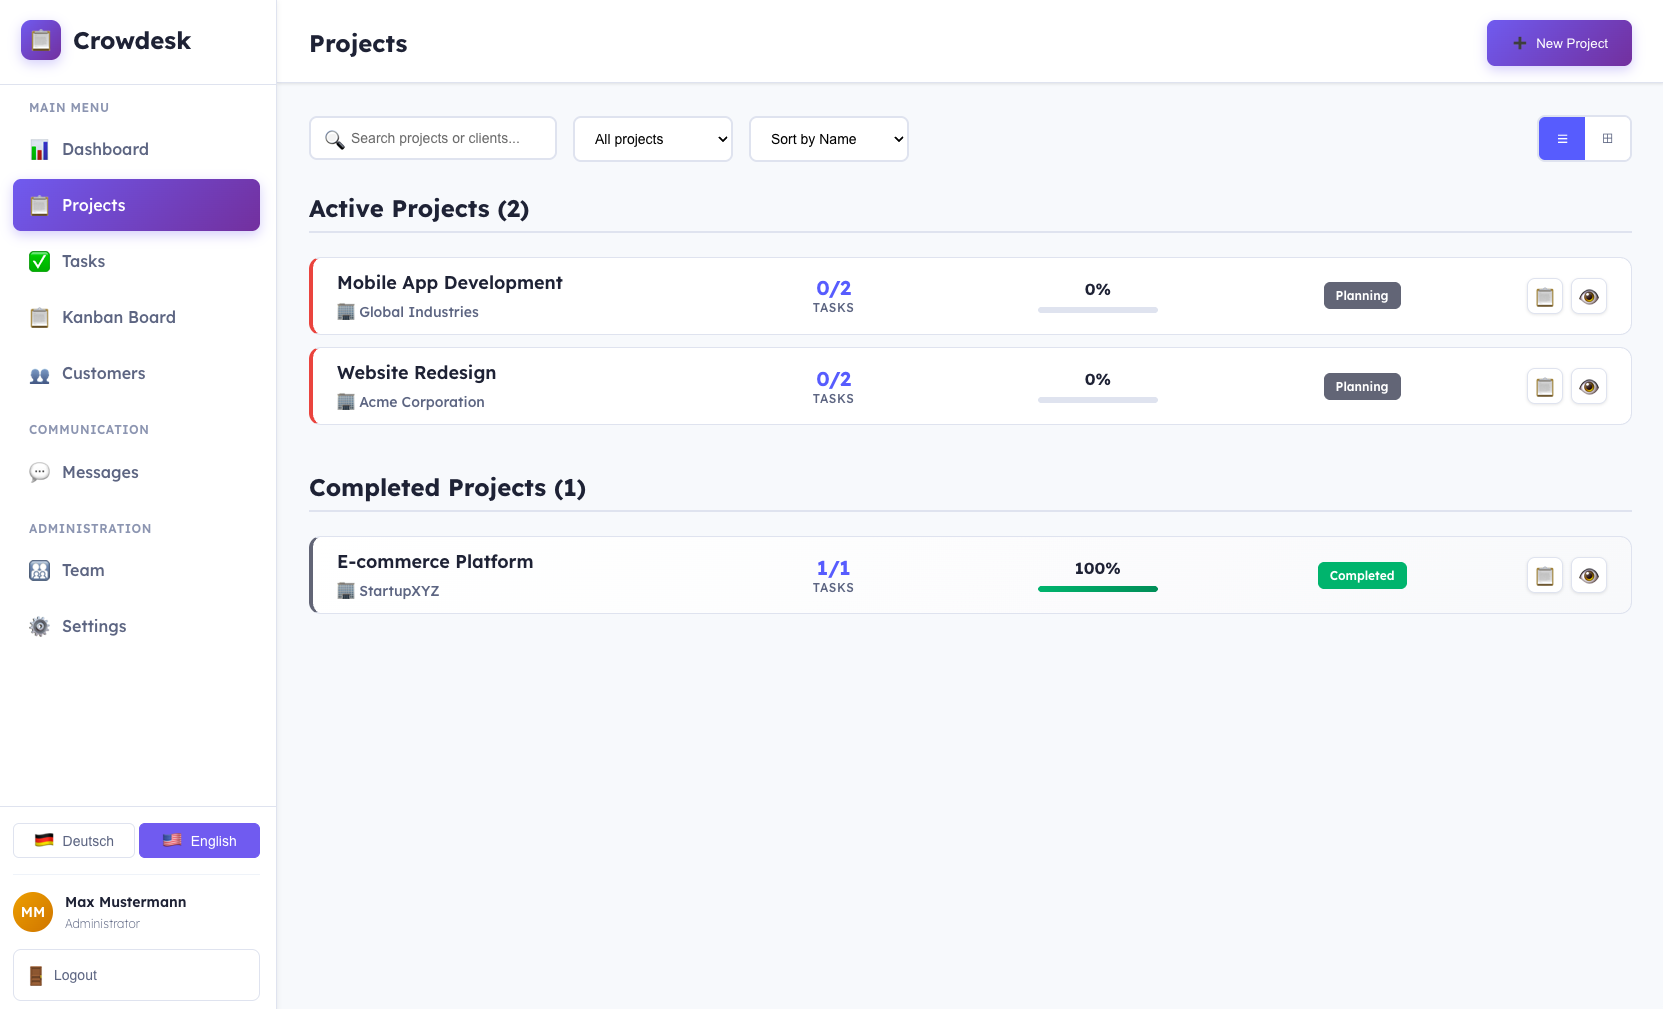Open the Team administration page
Screen dimensions: 1663x1009
(x=136, y=570)
